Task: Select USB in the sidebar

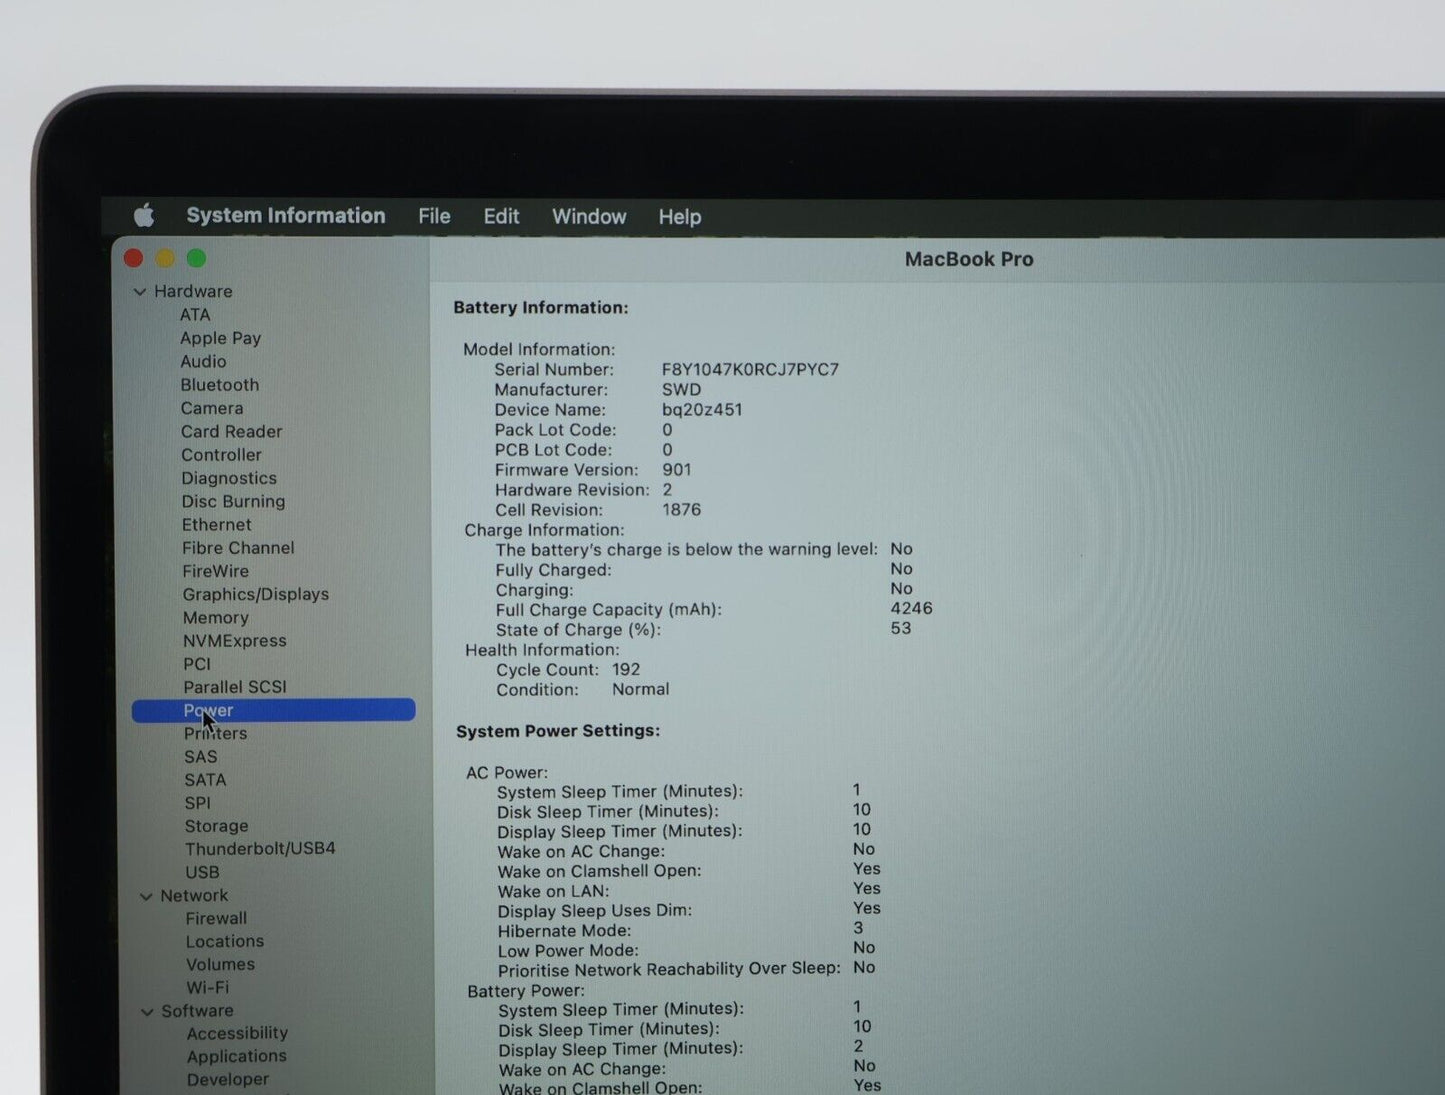Action: pos(202,872)
